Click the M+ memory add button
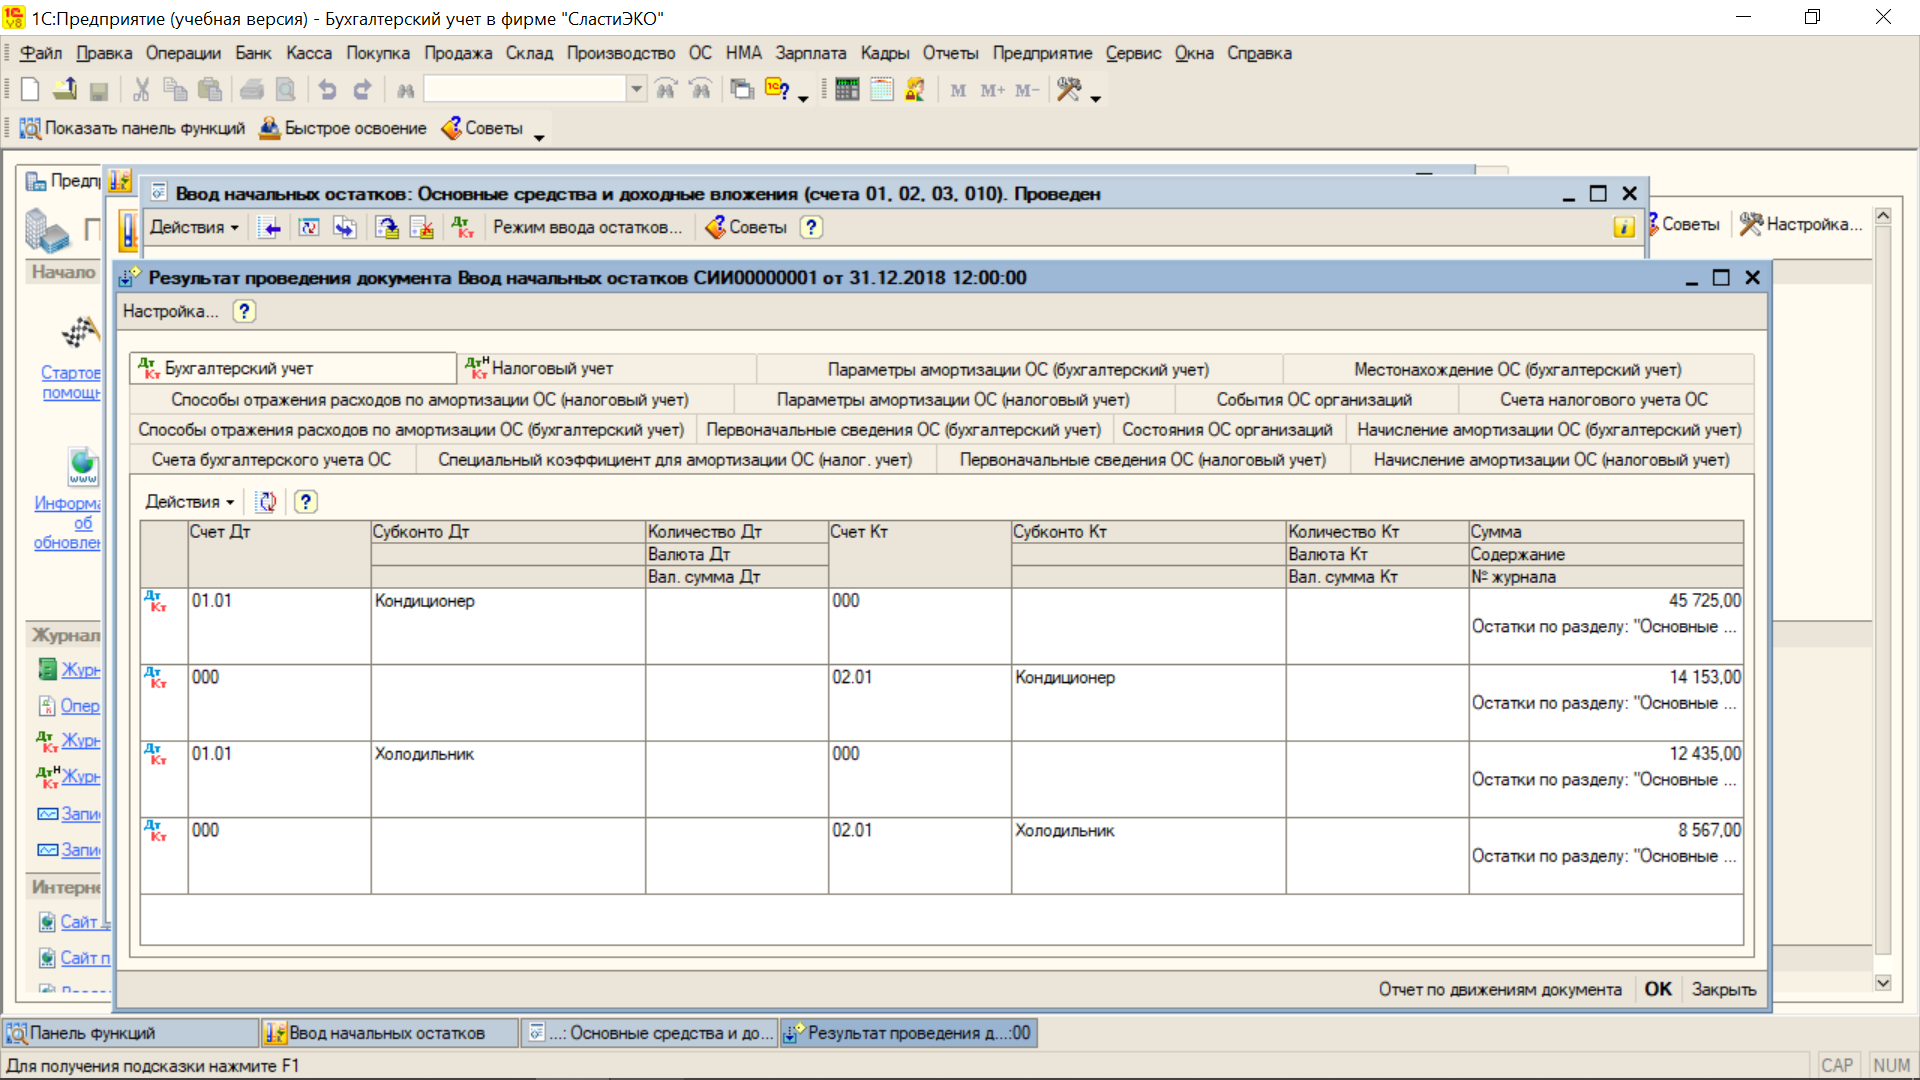Viewport: 1920px width, 1080px height. pyautogui.click(x=992, y=90)
